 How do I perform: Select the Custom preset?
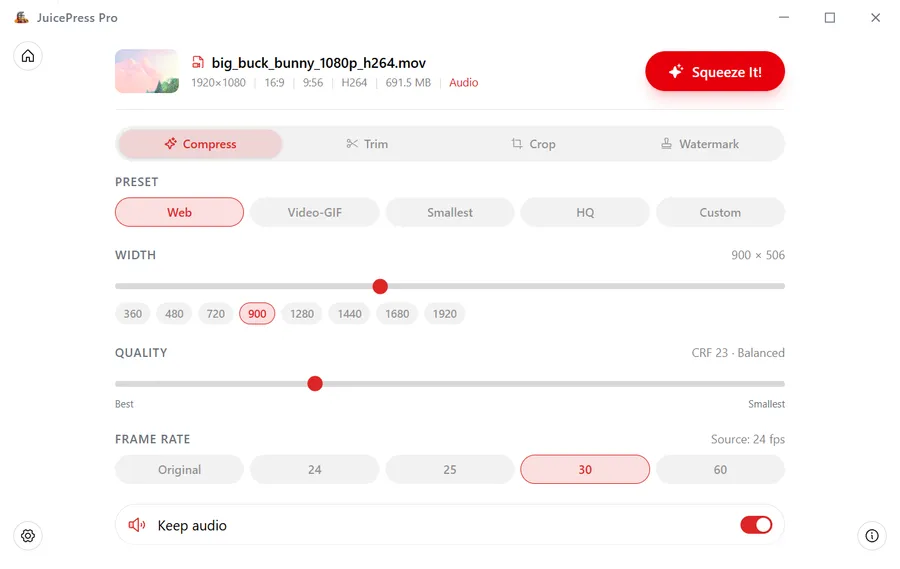[720, 212]
